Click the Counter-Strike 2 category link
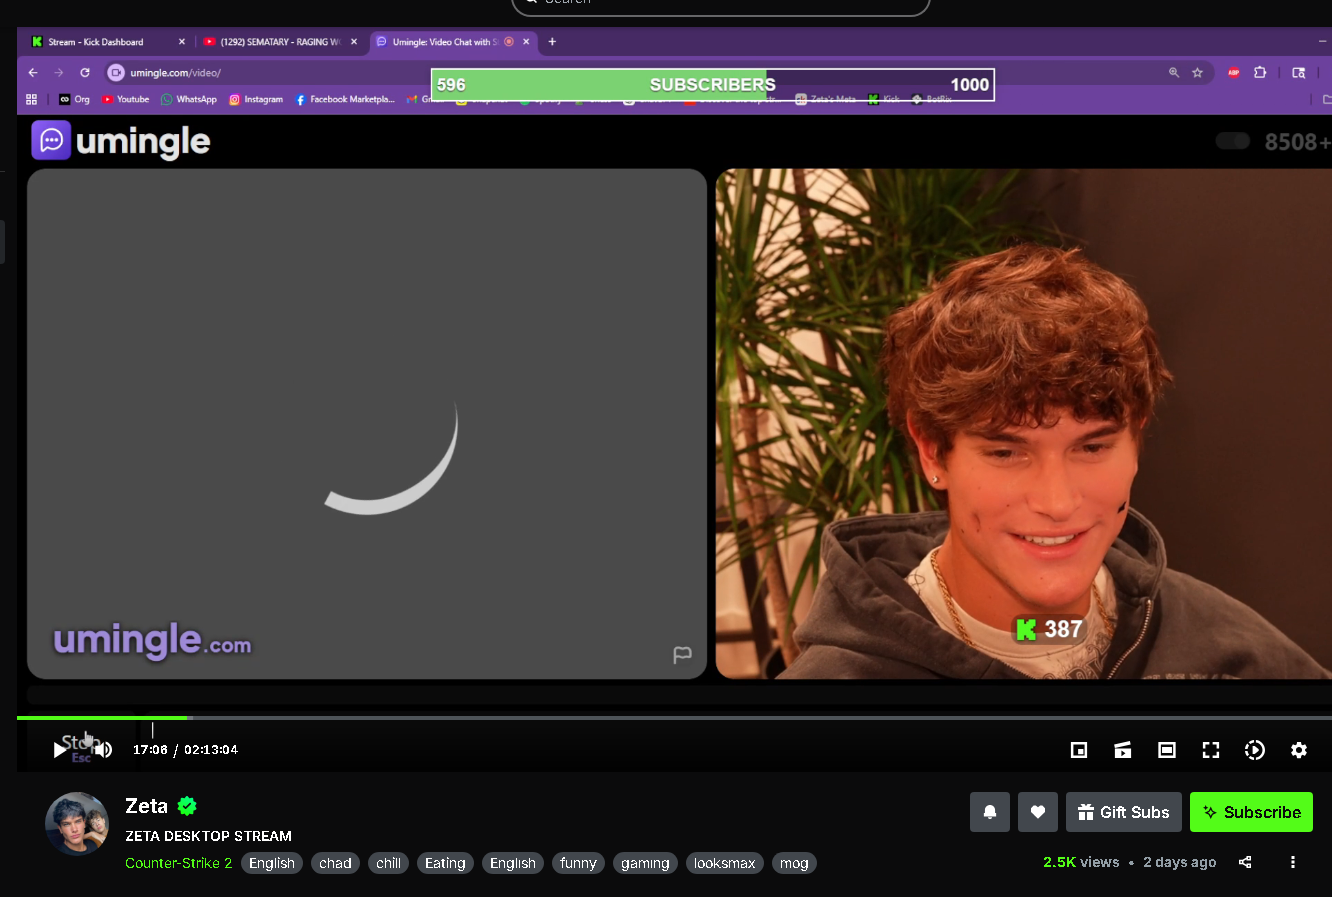The height and width of the screenshot is (897, 1332). tap(178, 863)
